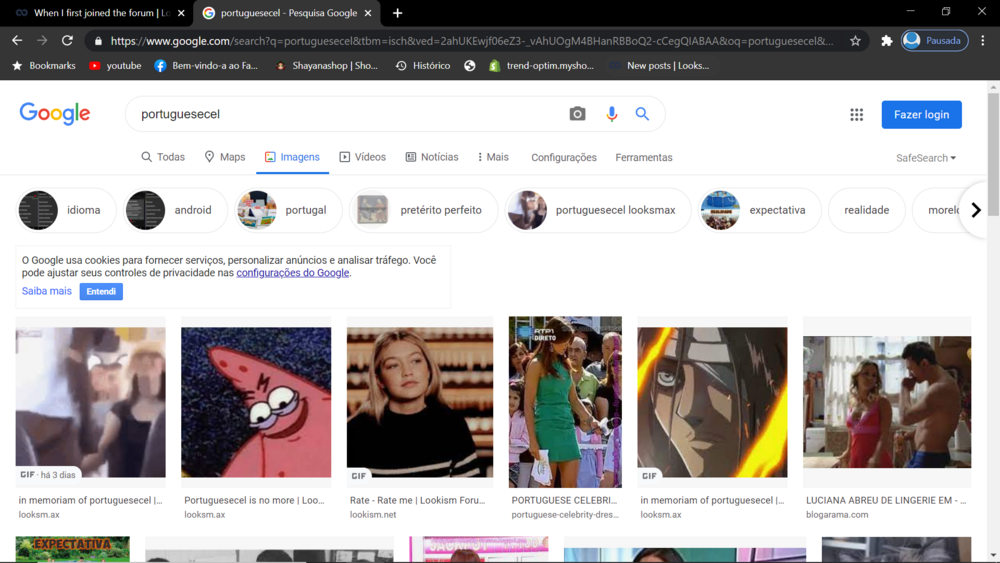Image resolution: width=1000 pixels, height=563 pixels.
Task: Expand the Mais menu
Action: click(493, 157)
